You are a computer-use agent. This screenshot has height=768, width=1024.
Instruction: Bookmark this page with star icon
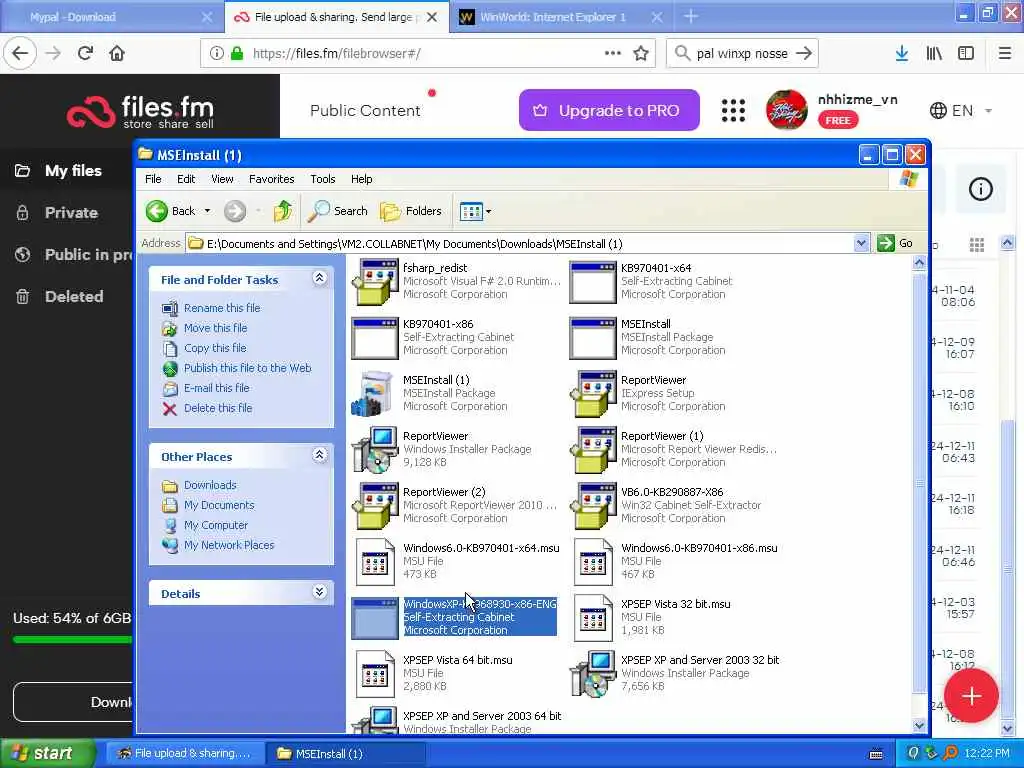(641, 53)
